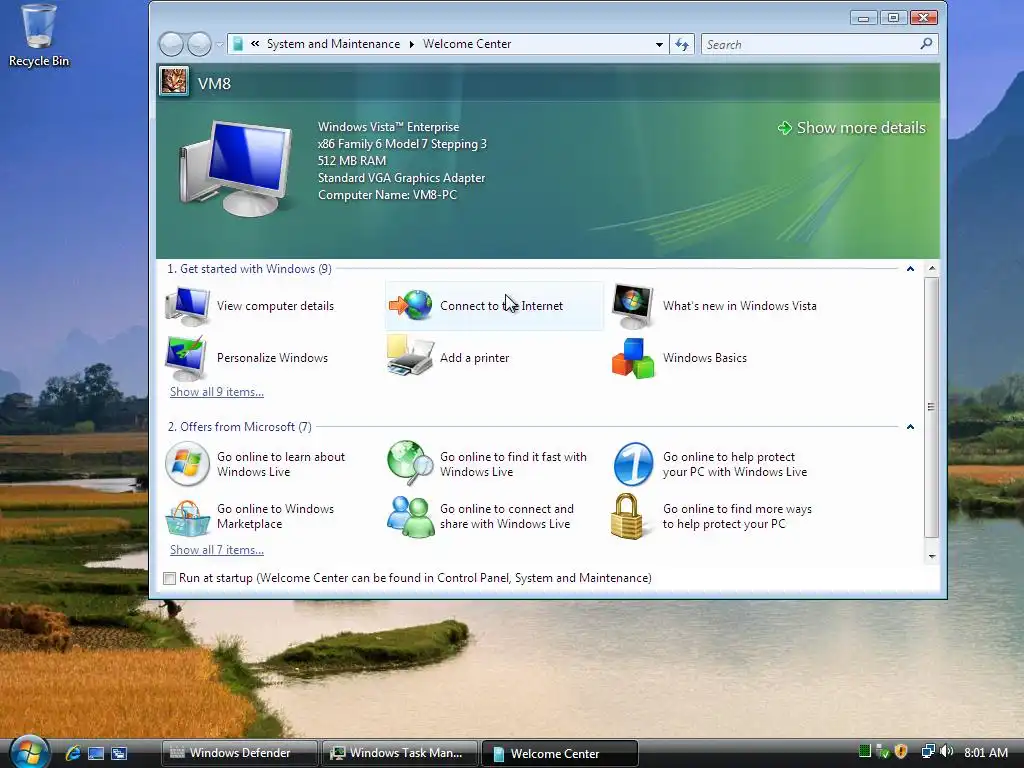The width and height of the screenshot is (1024, 768).
Task: Click the scrollbar down arrow
Action: [x=932, y=556]
